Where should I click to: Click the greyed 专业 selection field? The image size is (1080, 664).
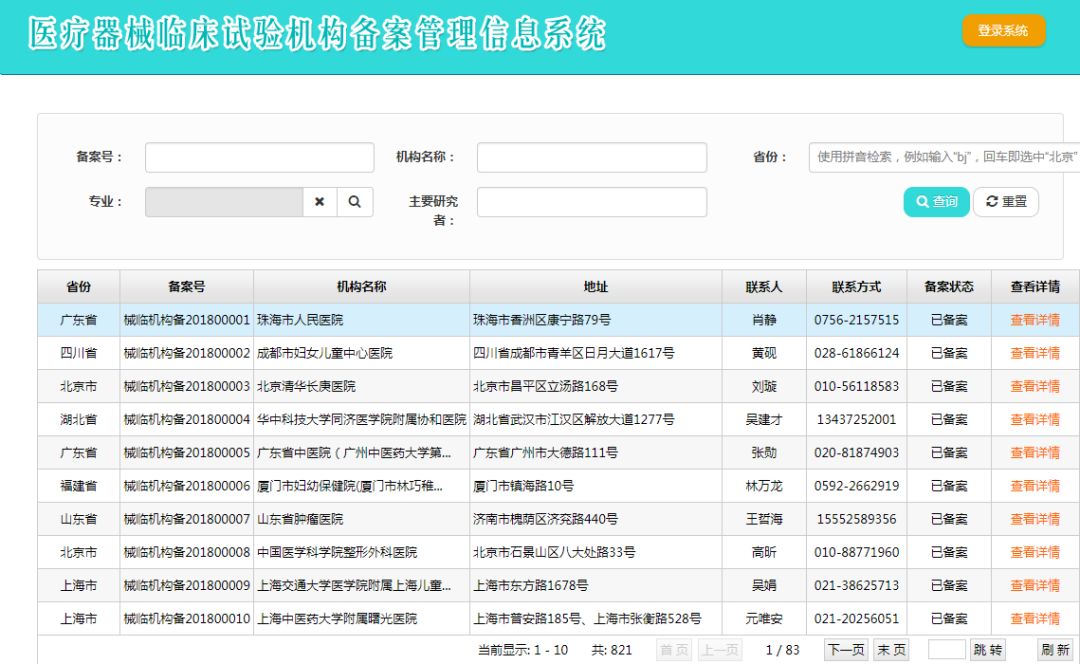tap(224, 202)
